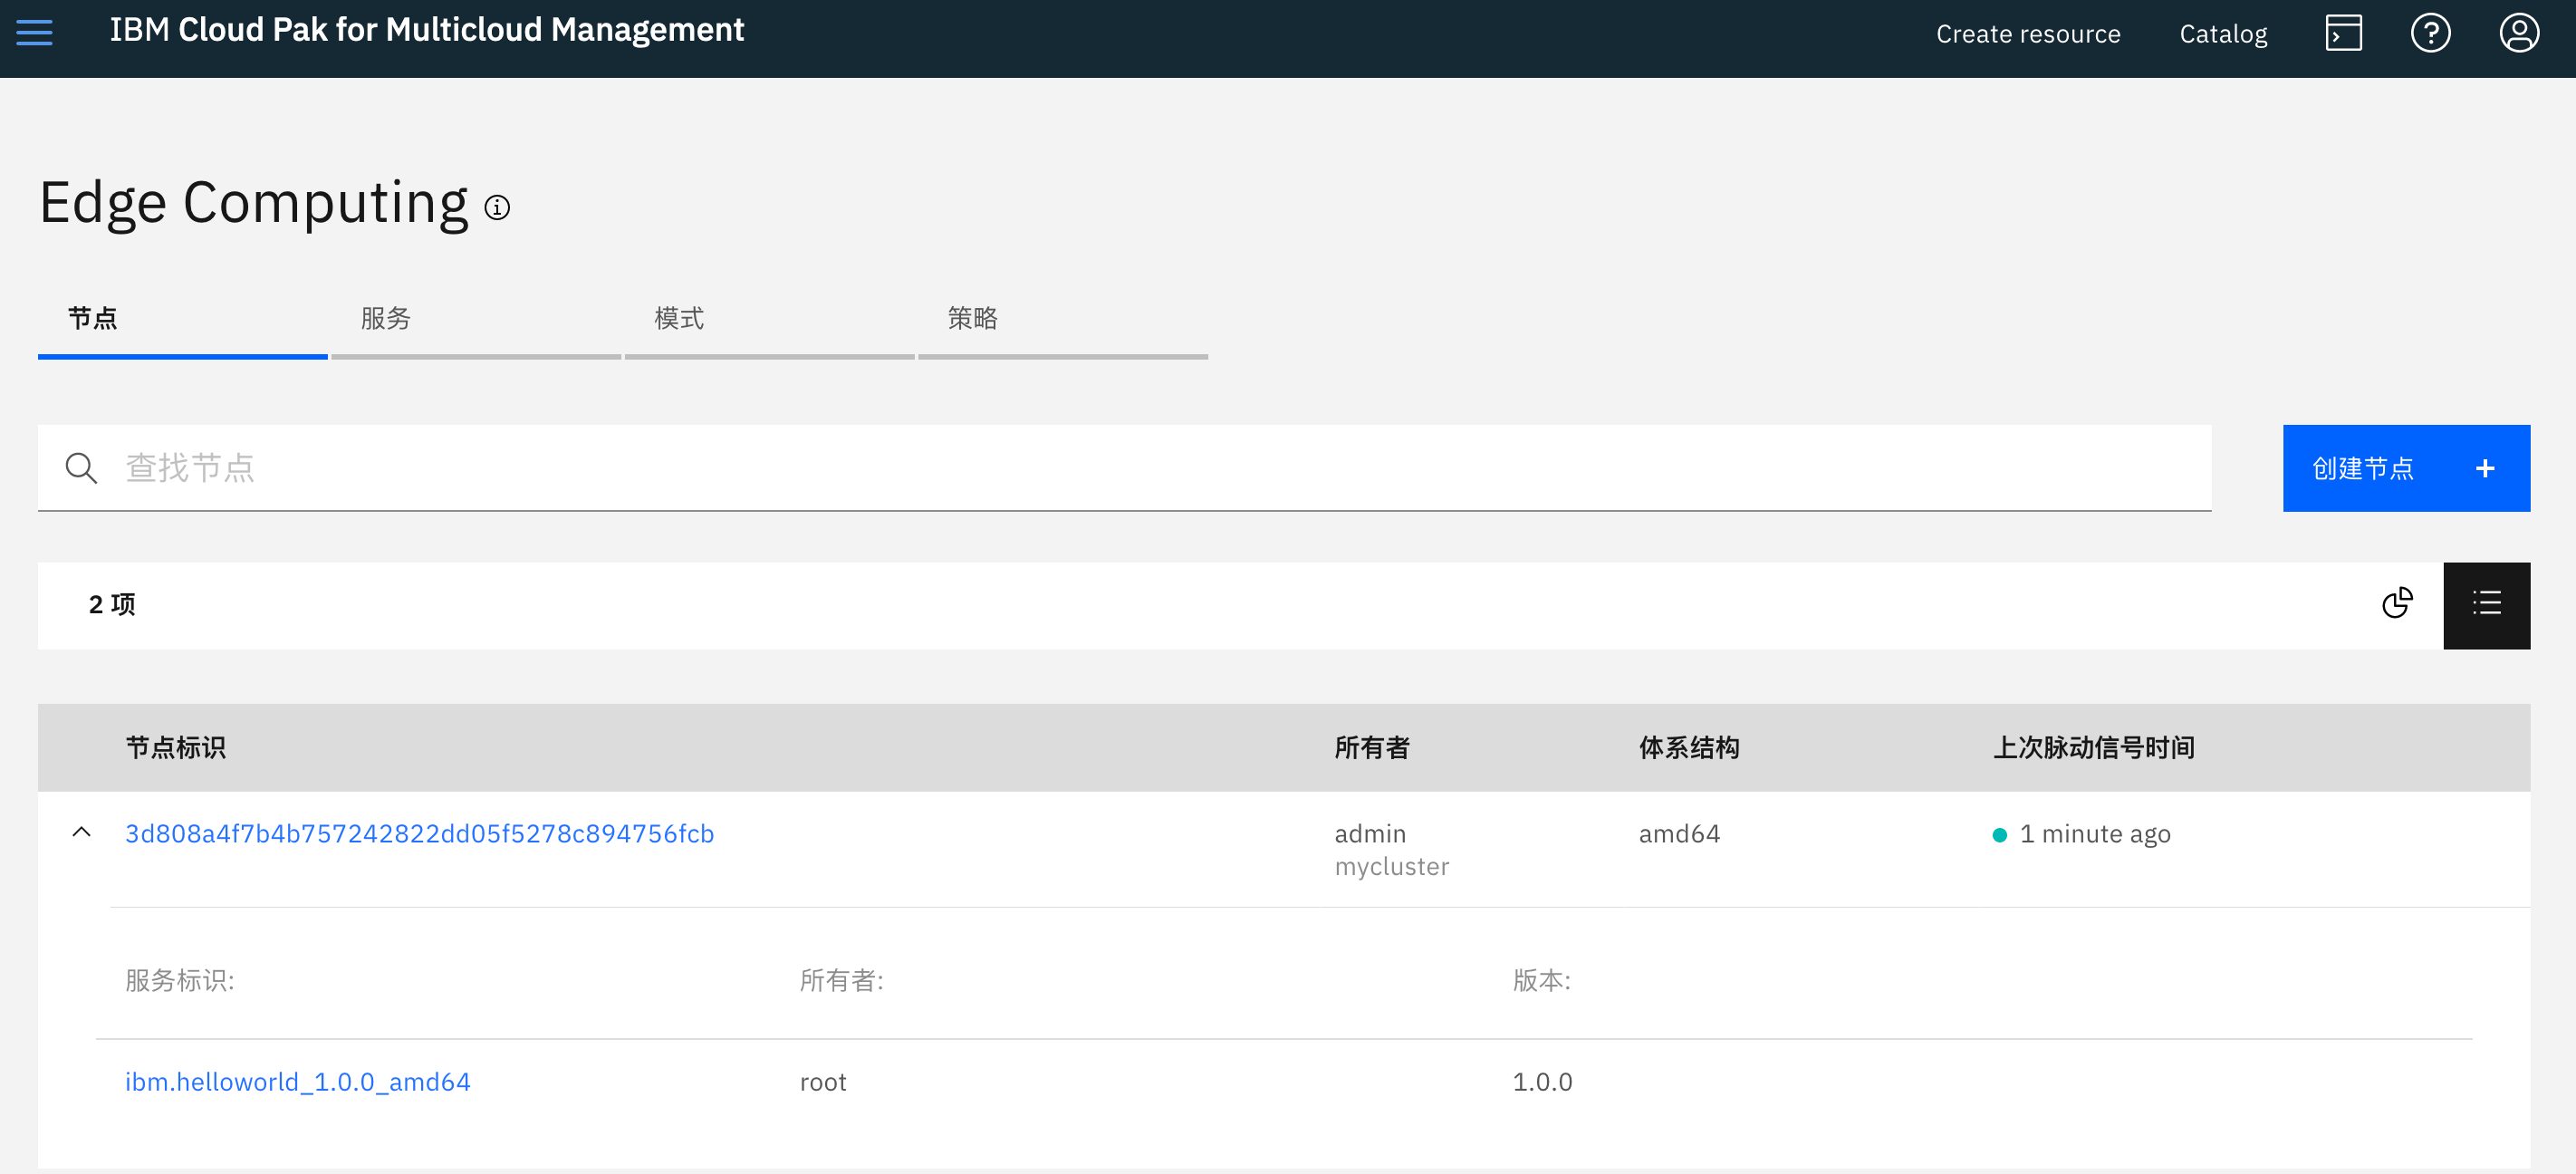Open the hamburger navigation menu

[x=34, y=33]
